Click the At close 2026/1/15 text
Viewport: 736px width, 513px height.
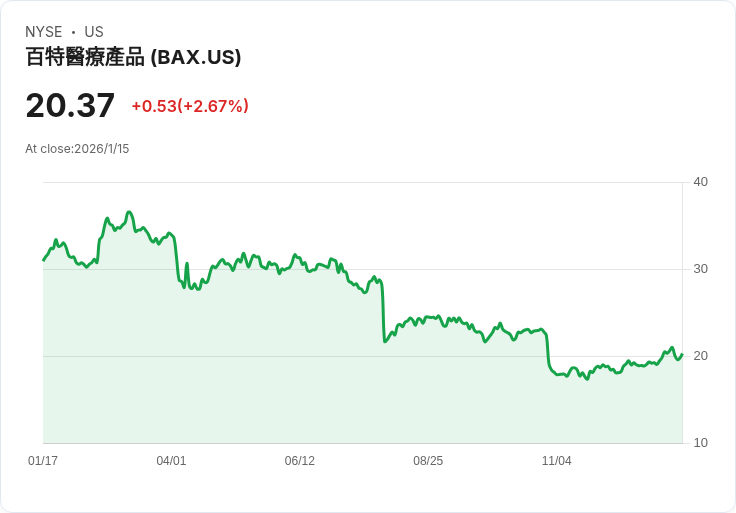coord(77,149)
